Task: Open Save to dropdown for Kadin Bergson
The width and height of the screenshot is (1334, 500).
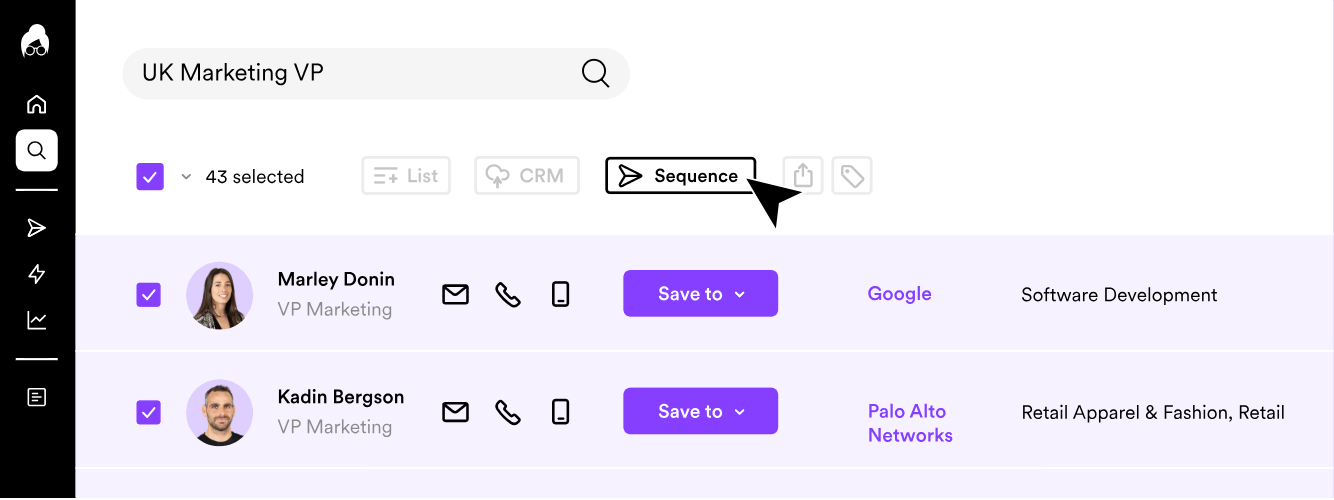Action: 700,411
